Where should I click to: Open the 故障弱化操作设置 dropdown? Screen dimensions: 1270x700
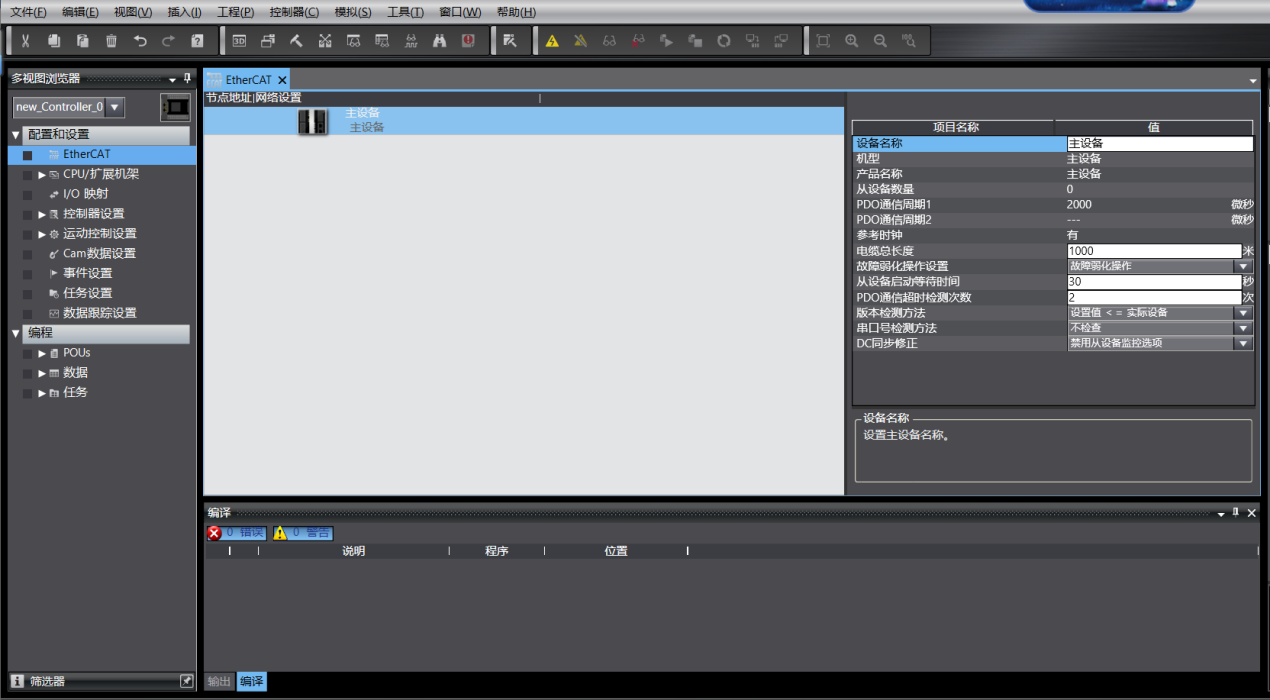(1243, 266)
